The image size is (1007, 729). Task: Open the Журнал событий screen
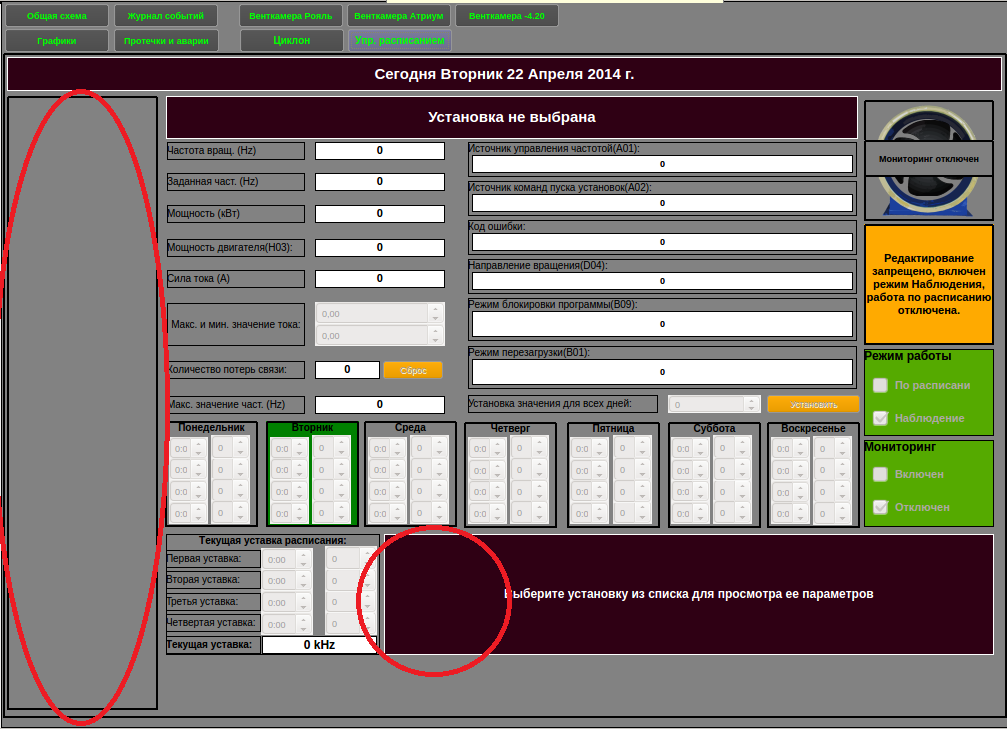(165, 16)
